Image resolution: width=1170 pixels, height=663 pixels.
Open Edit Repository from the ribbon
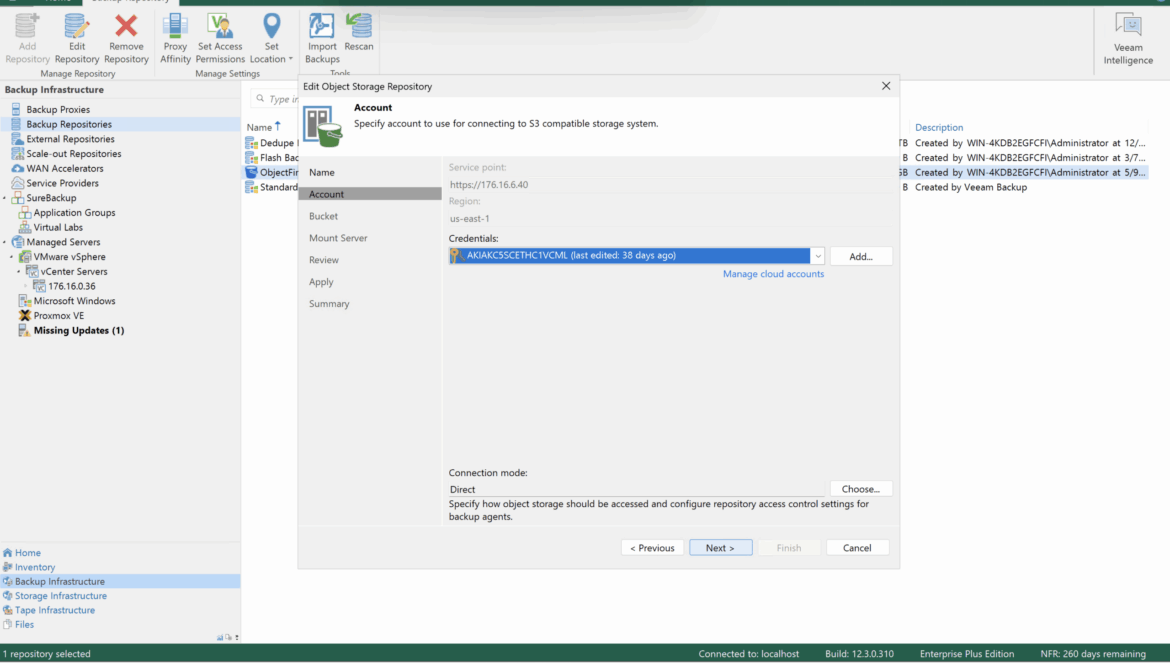76,37
